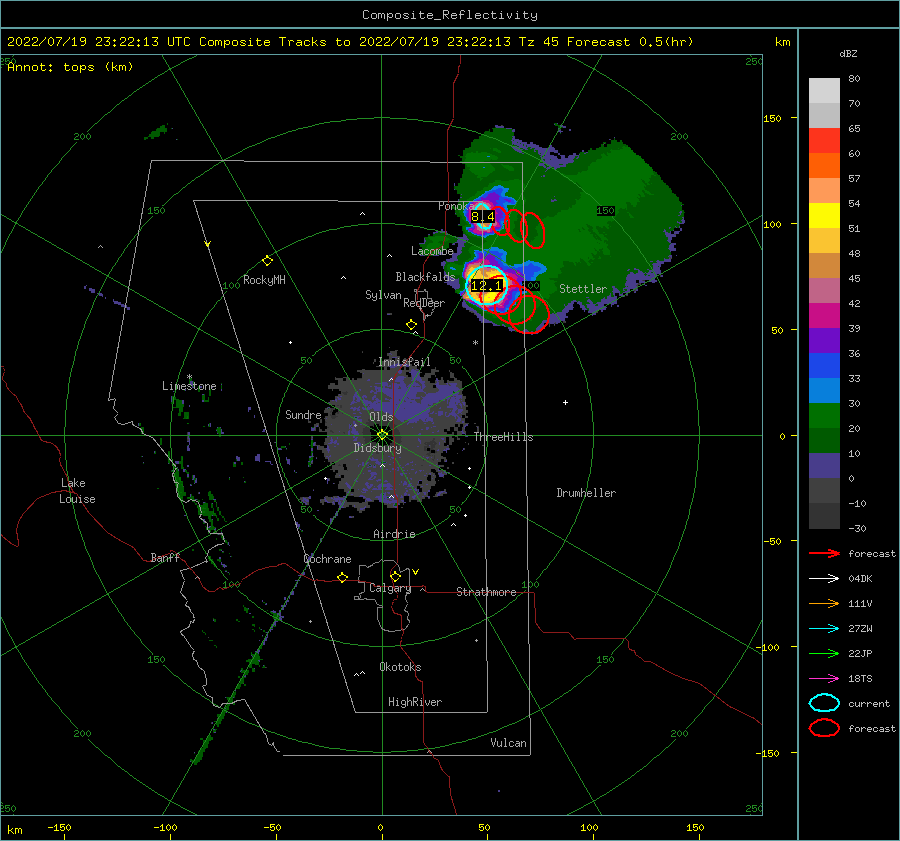The width and height of the screenshot is (900, 841).
Task: Click the white 04DK arrow legend icon
Action: tap(824, 578)
